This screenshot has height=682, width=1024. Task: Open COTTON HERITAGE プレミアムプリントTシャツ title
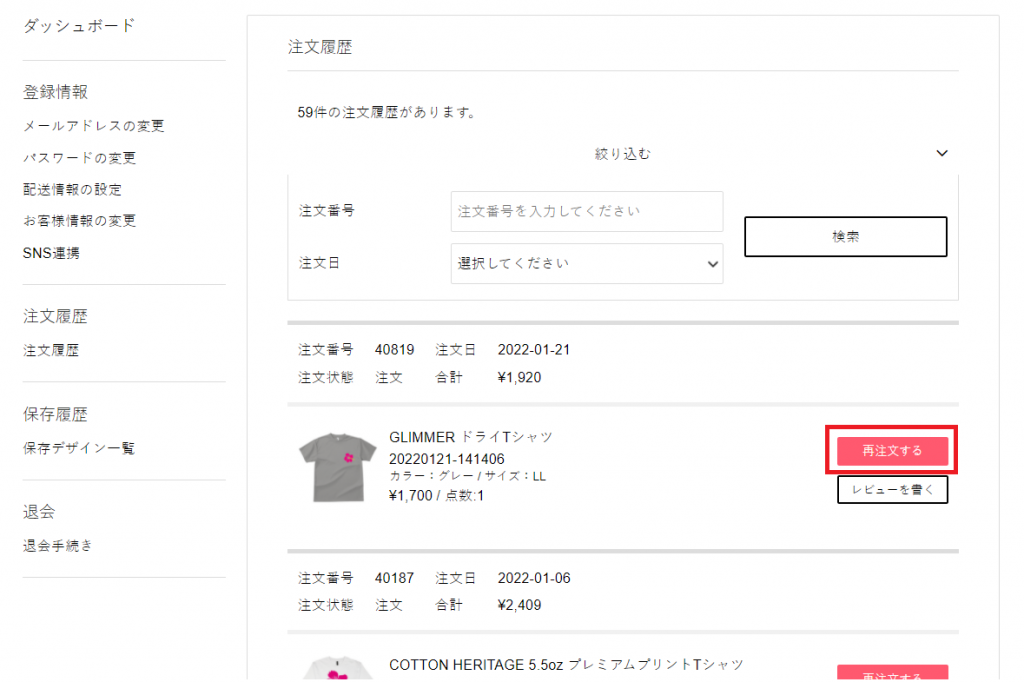pos(566,665)
